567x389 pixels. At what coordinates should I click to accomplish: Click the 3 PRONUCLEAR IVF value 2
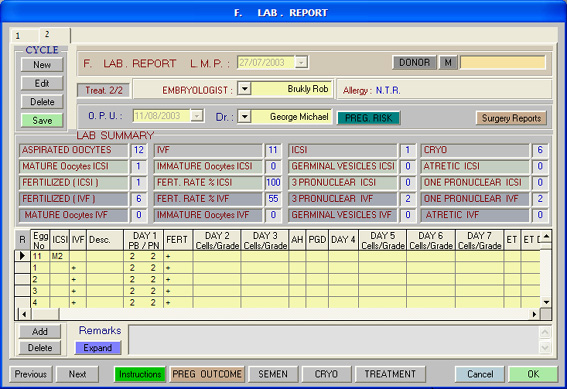click(408, 198)
